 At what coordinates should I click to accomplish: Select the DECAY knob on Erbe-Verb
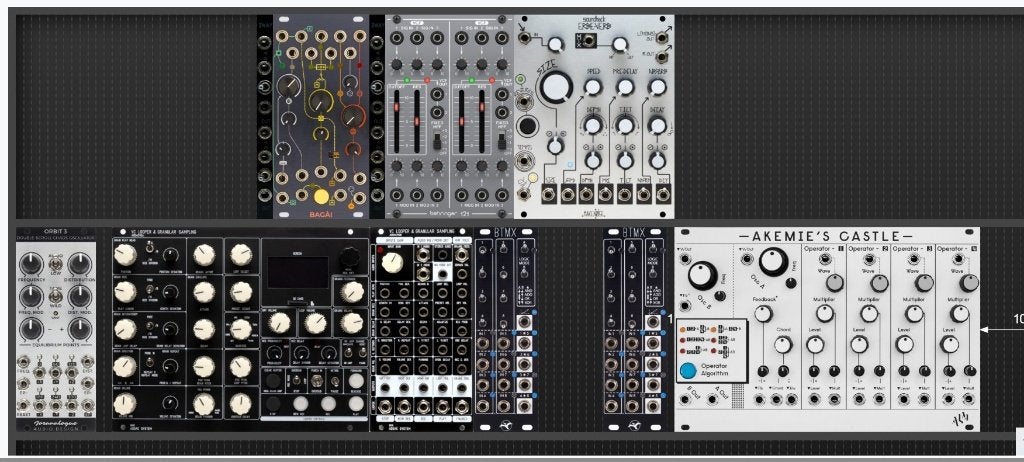(658, 125)
